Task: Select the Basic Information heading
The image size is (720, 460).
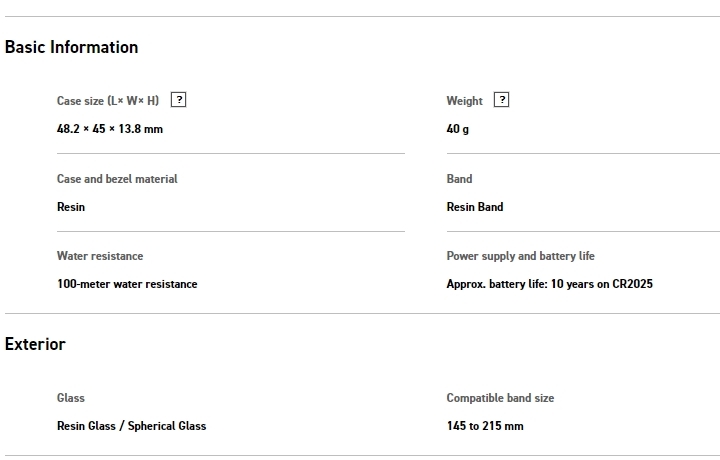Action: (71, 47)
